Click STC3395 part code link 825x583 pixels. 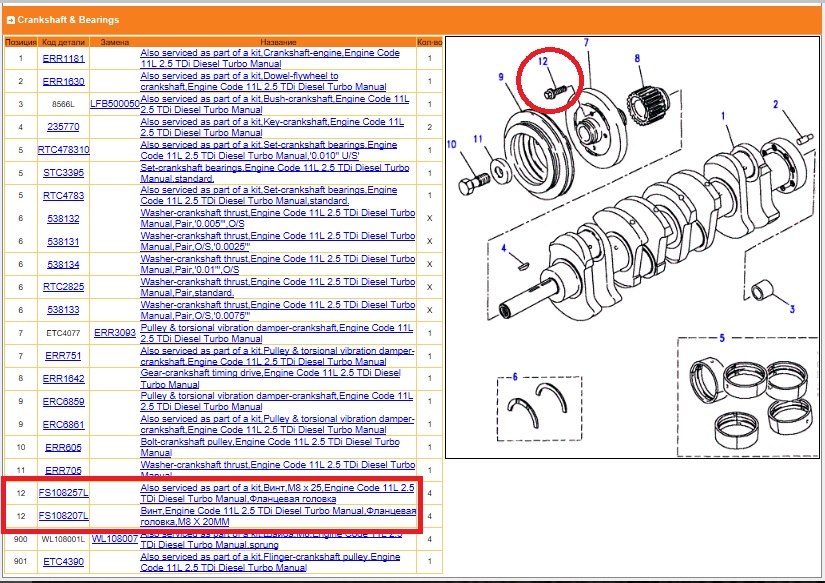click(63, 173)
